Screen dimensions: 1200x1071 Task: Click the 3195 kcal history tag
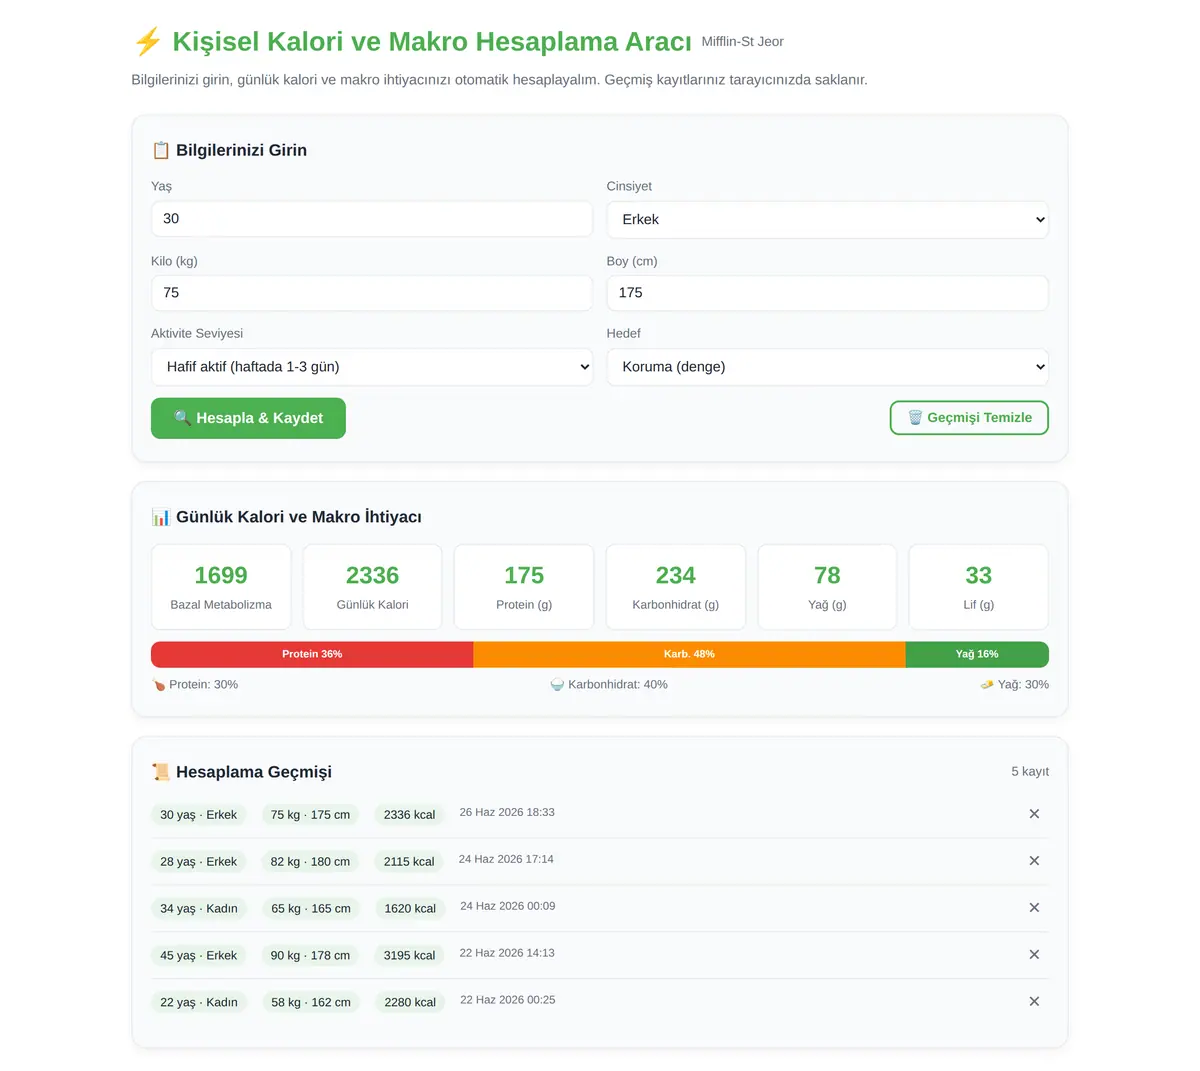409,956
